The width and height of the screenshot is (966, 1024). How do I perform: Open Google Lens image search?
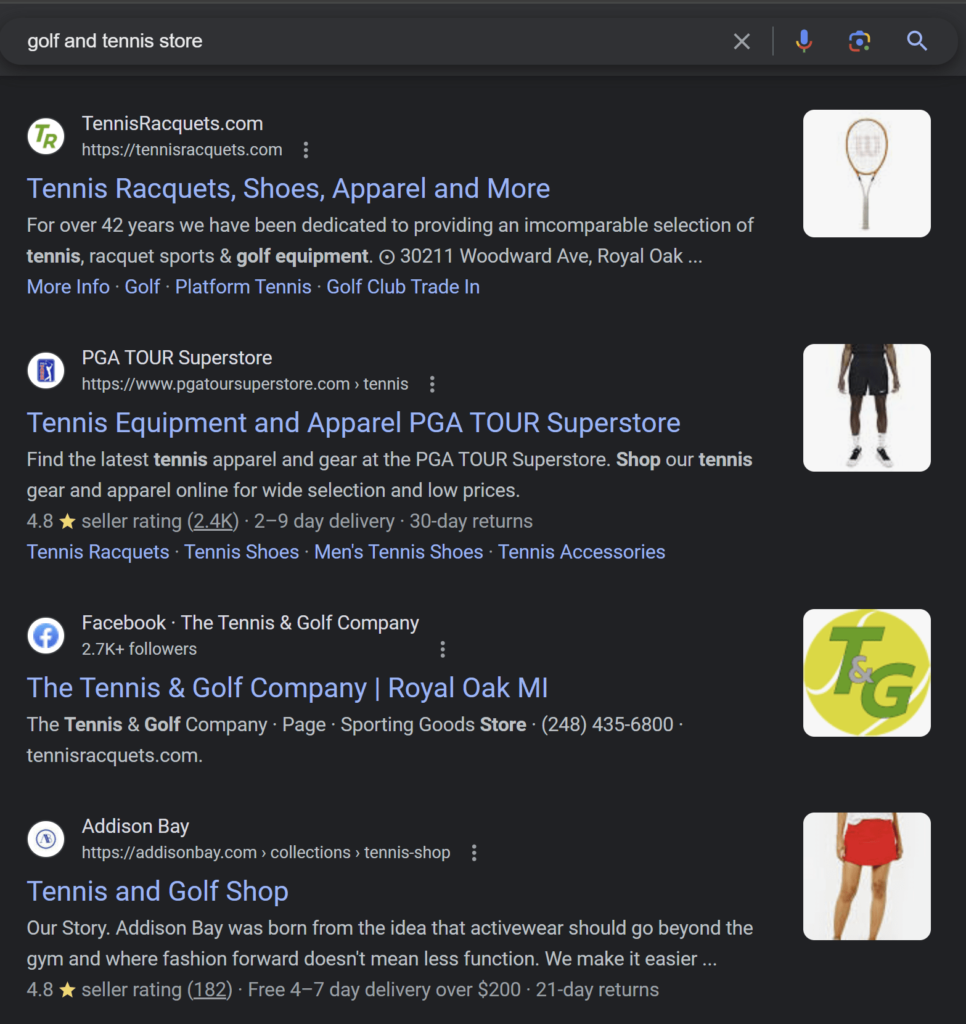point(859,41)
